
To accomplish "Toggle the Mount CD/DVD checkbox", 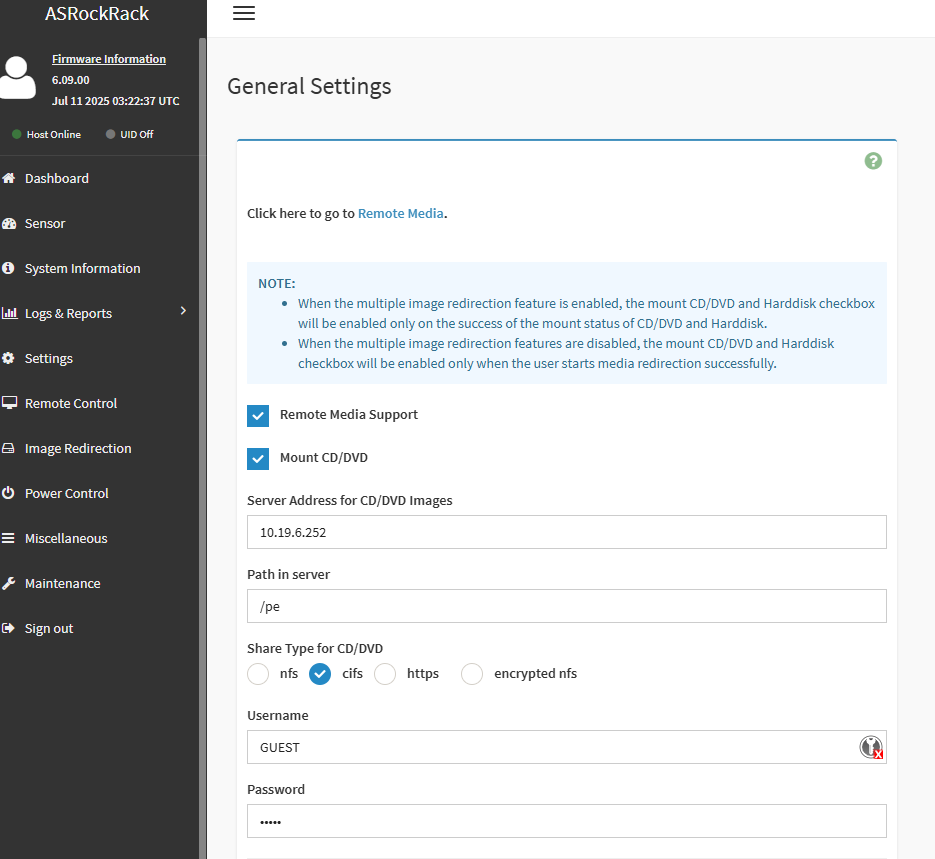I will 258,458.
